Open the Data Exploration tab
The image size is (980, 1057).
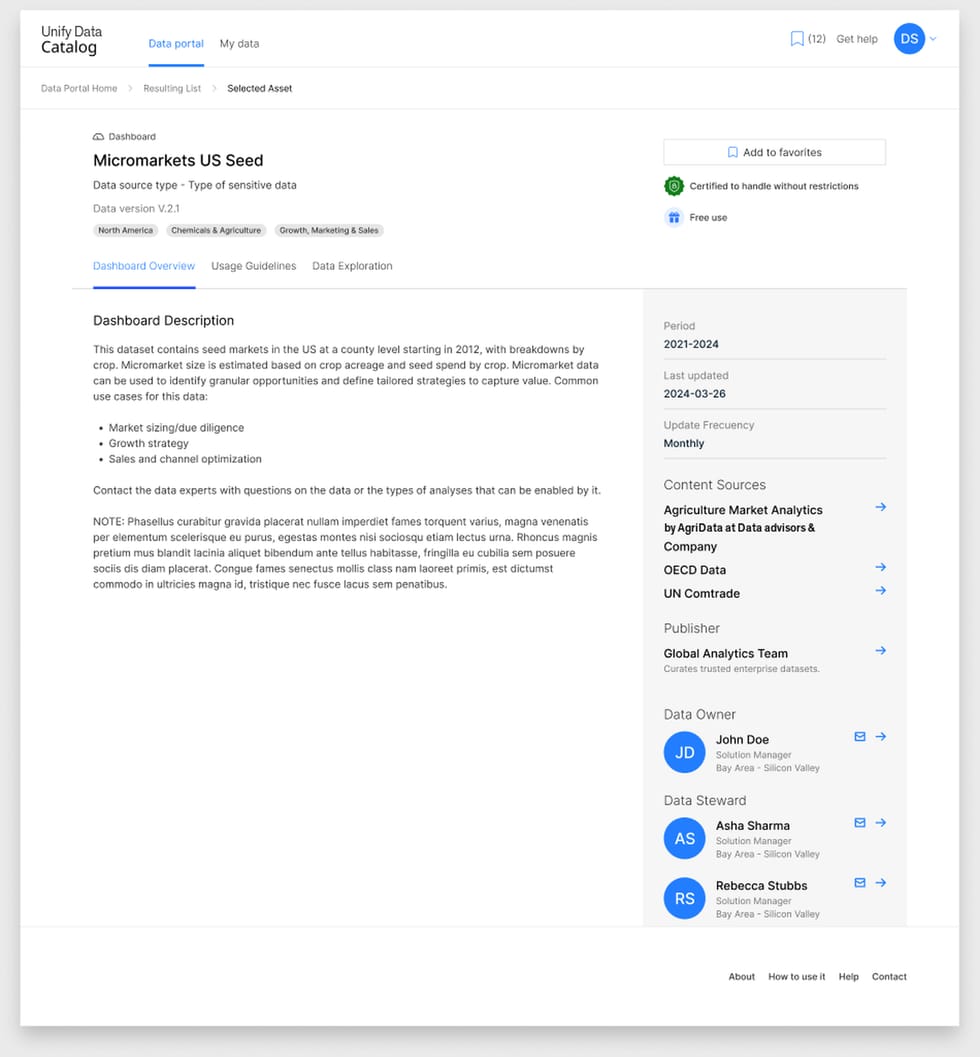(352, 266)
